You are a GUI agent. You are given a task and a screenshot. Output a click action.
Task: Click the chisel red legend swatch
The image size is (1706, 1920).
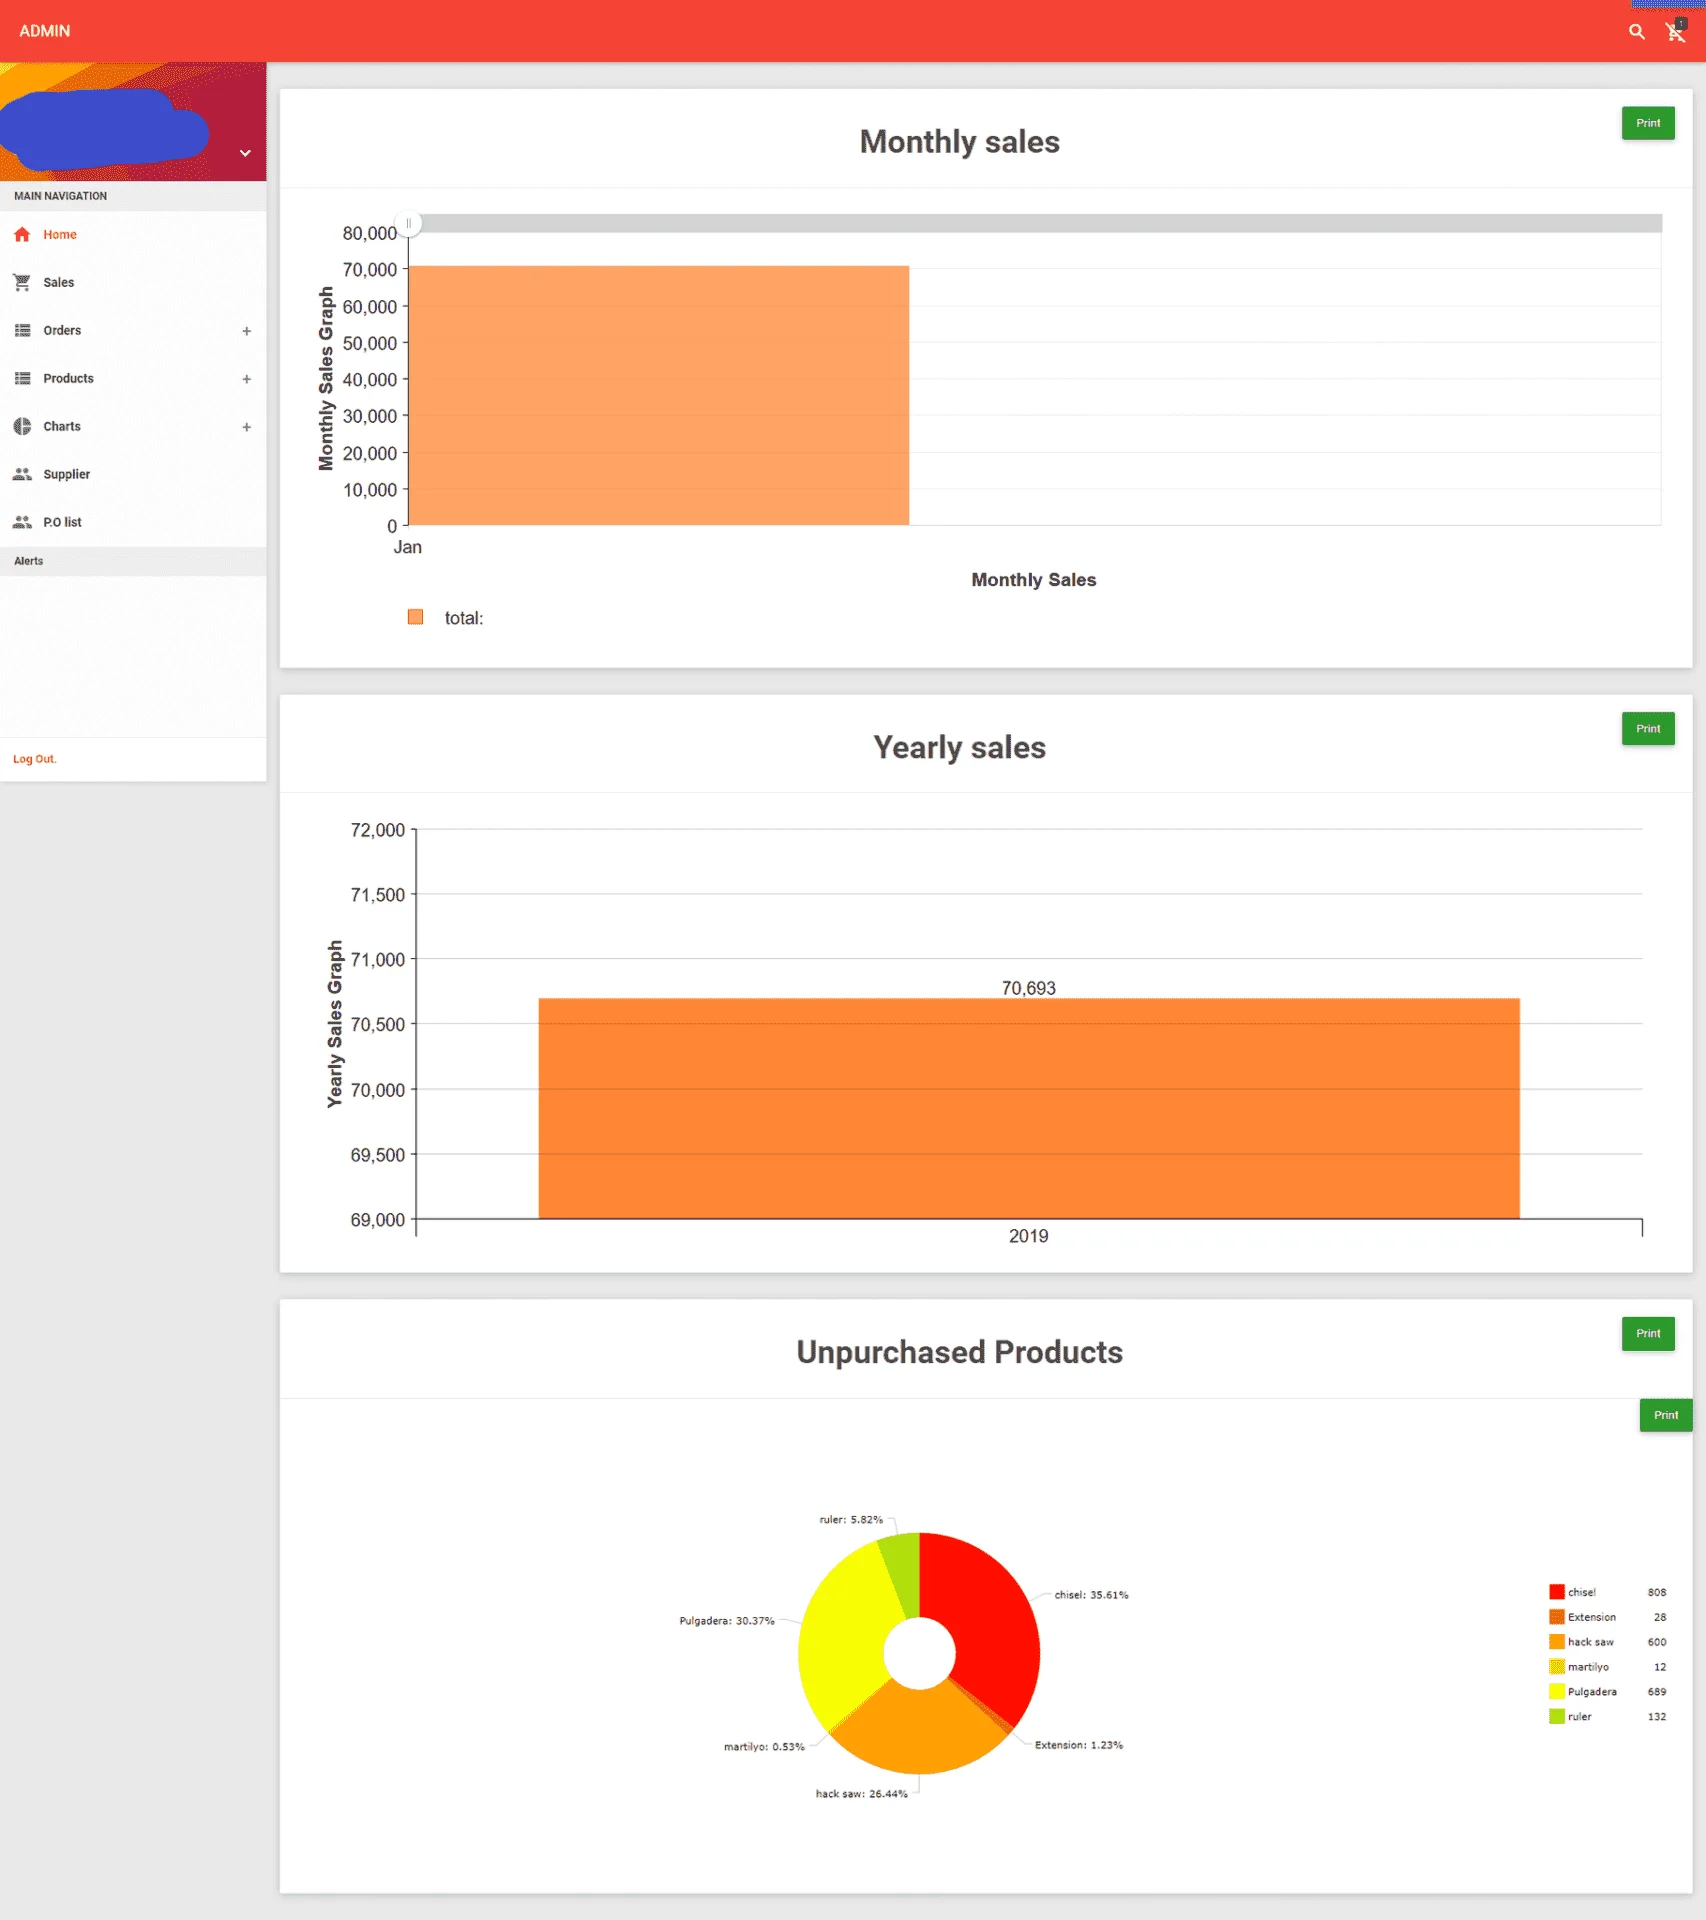pyautogui.click(x=1556, y=1592)
